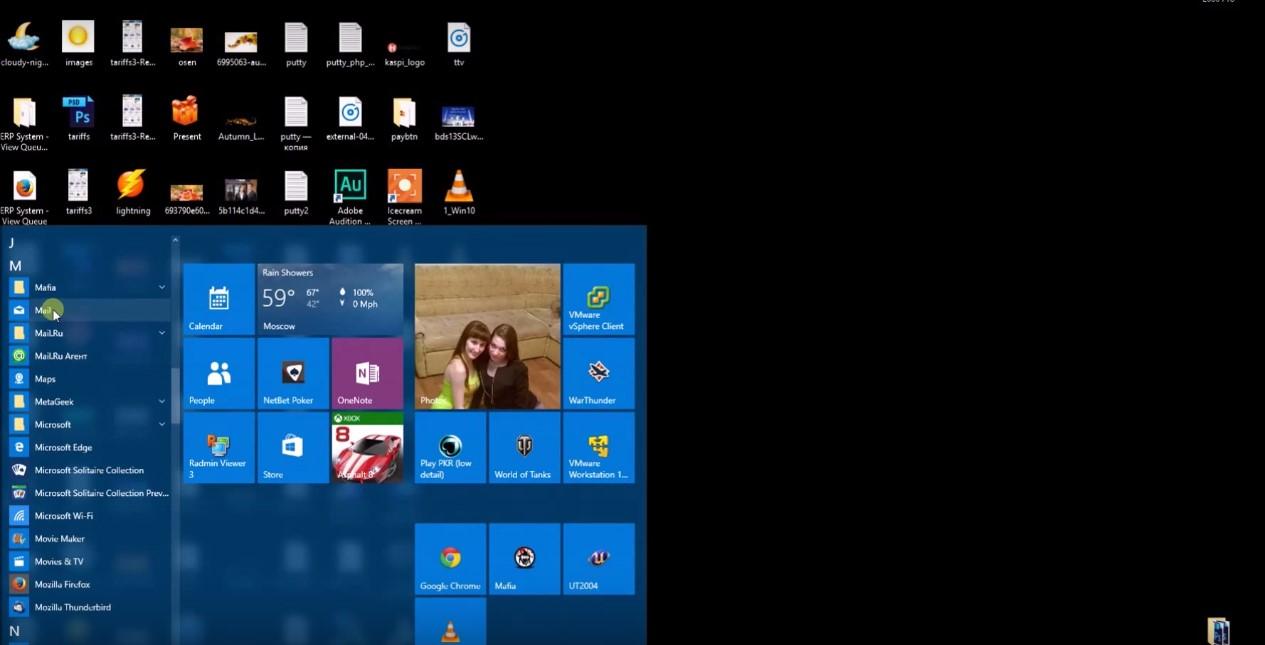Open the Google Chrome tile
The width and height of the screenshot is (1265, 645).
pyautogui.click(x=450, y=559)
